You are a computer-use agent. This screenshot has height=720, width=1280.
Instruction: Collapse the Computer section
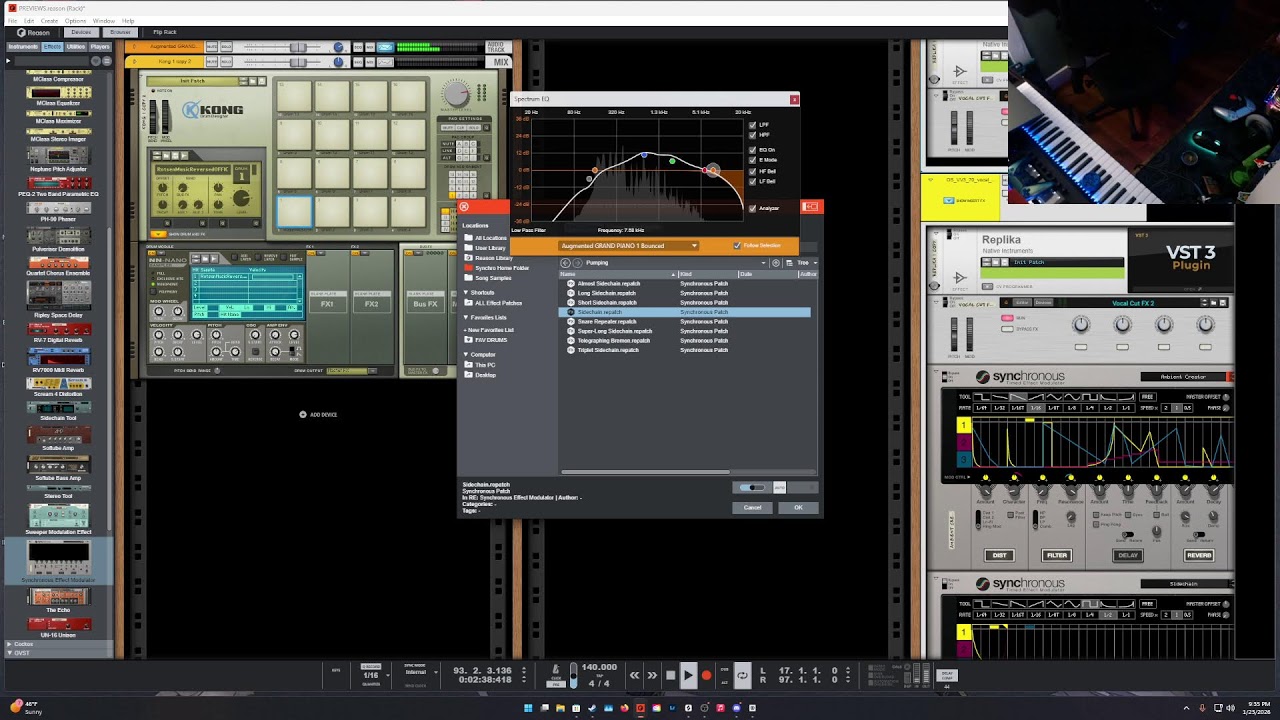(466, 354)
